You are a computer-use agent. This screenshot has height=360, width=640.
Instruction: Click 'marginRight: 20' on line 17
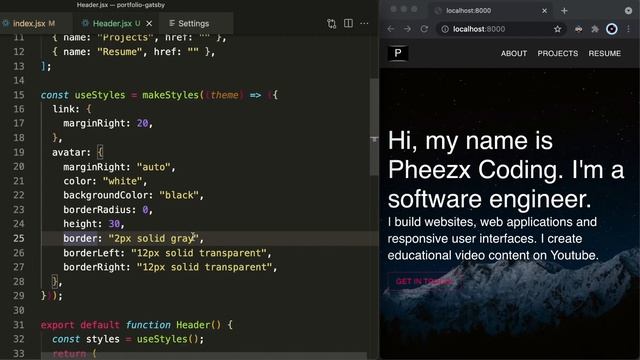108,123
